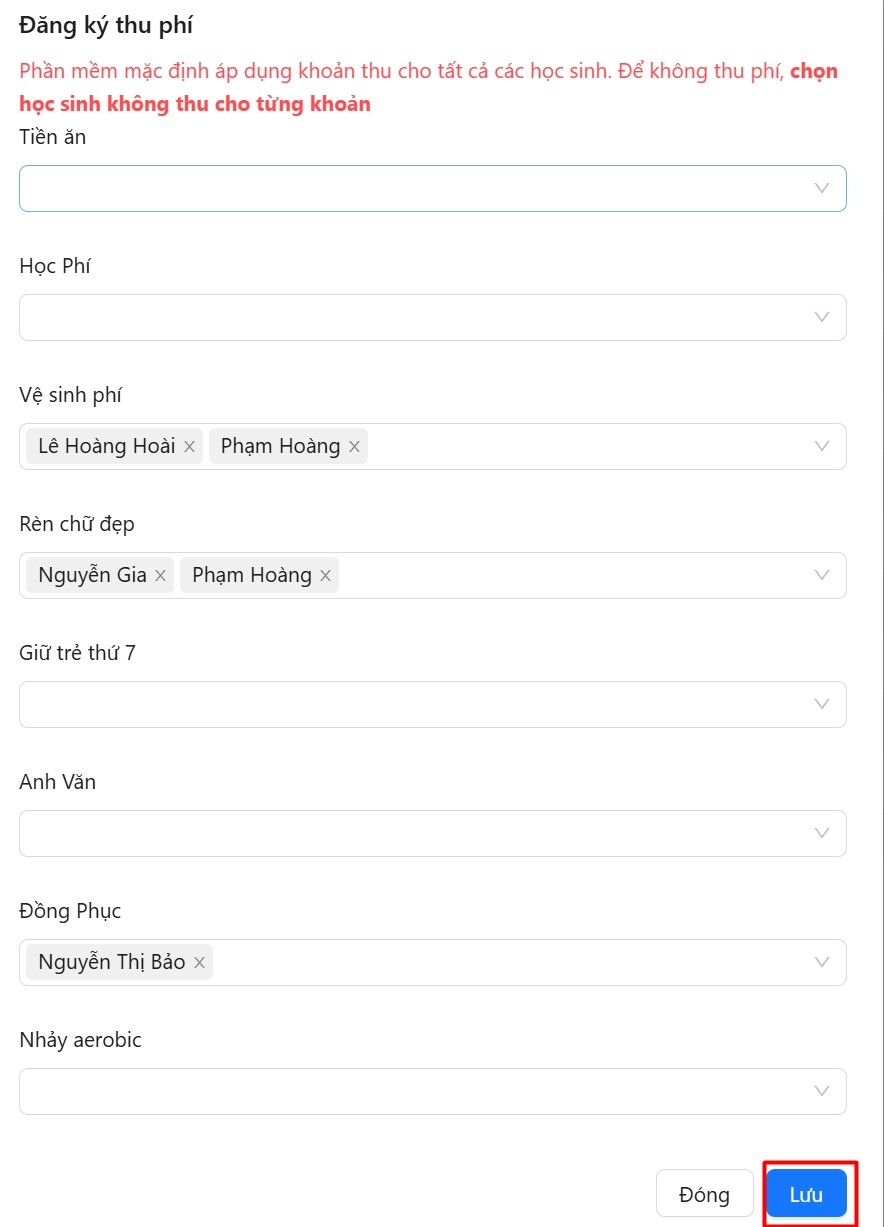This screenshot has height=1227, width=884.
Task: Expand the Anh Văn dropdown arrow
Action: pyautogui.click(x=822, y=833)
